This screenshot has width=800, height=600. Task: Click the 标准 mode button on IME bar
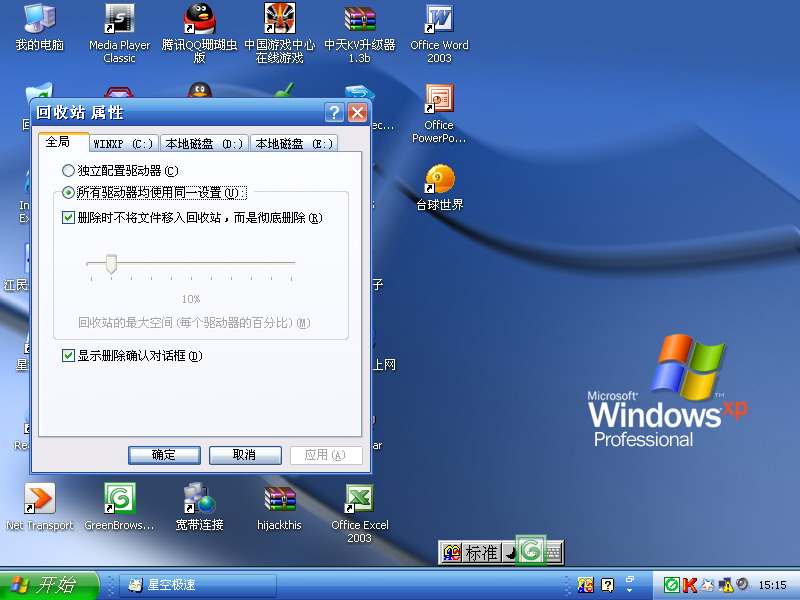click(x=481, y=553)
